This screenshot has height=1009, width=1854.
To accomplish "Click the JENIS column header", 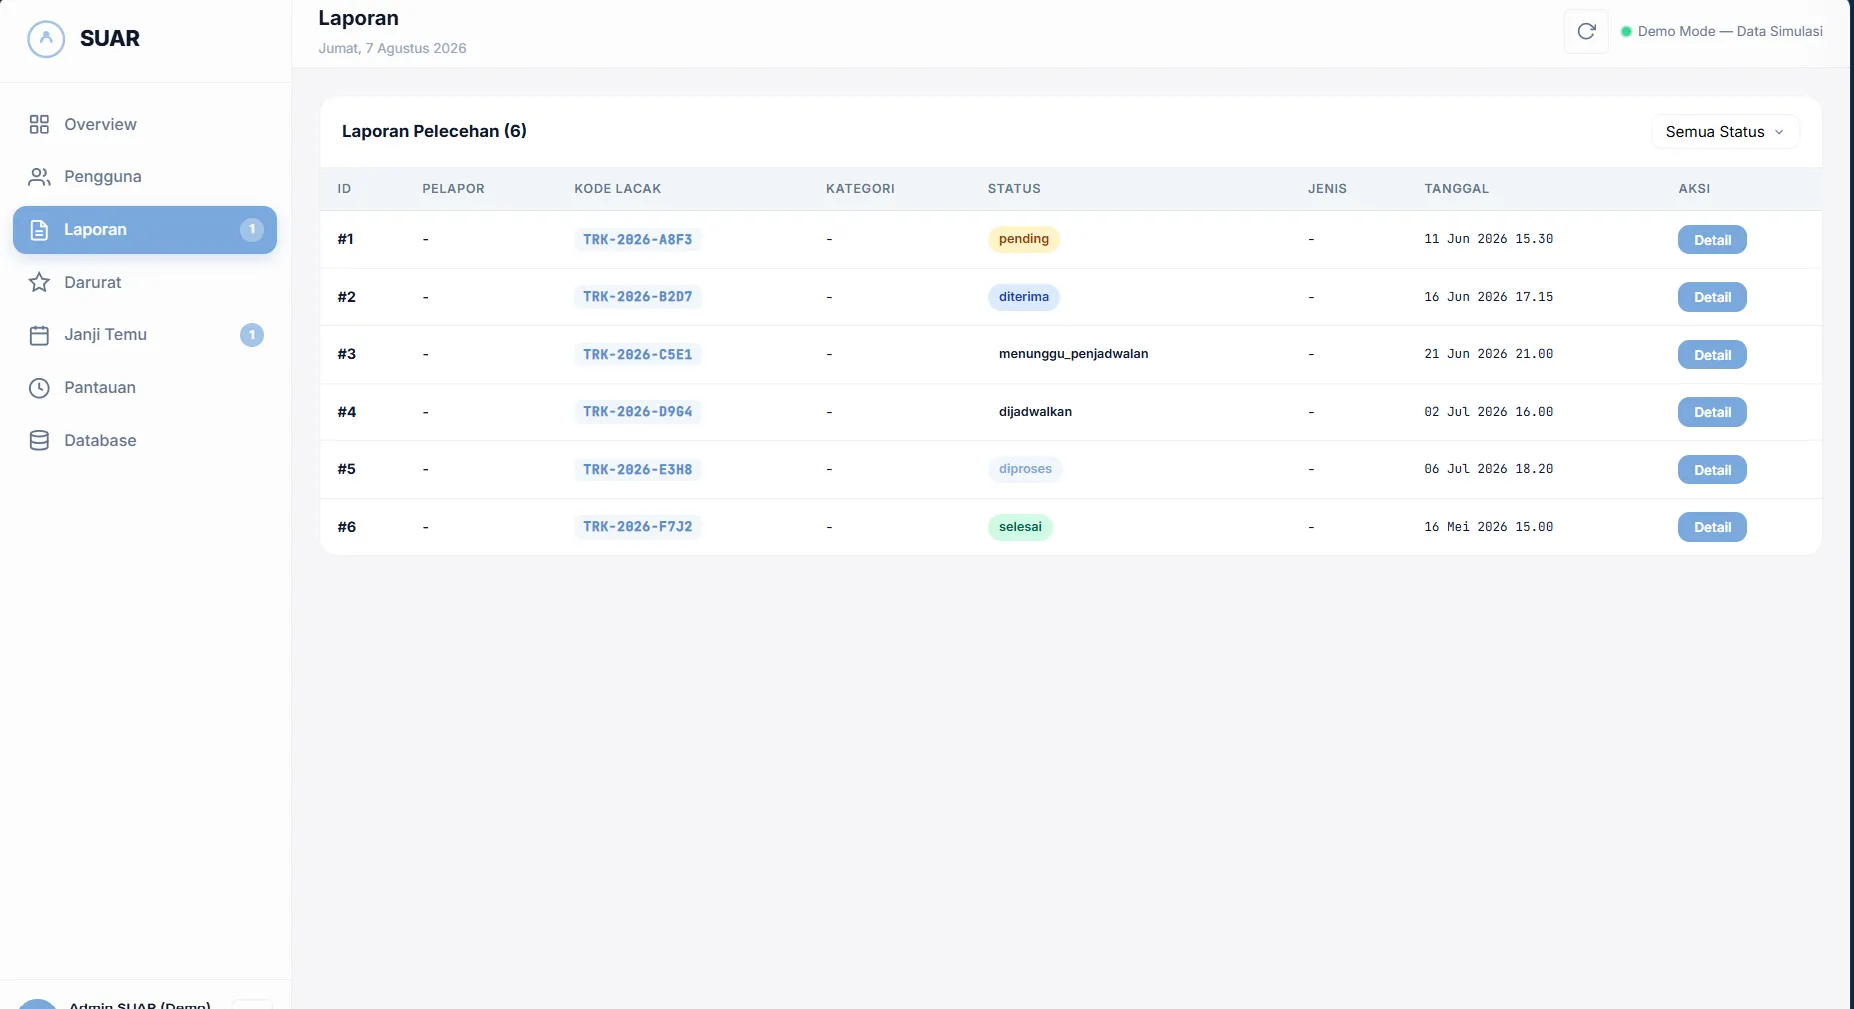I will coord(1327,189).
